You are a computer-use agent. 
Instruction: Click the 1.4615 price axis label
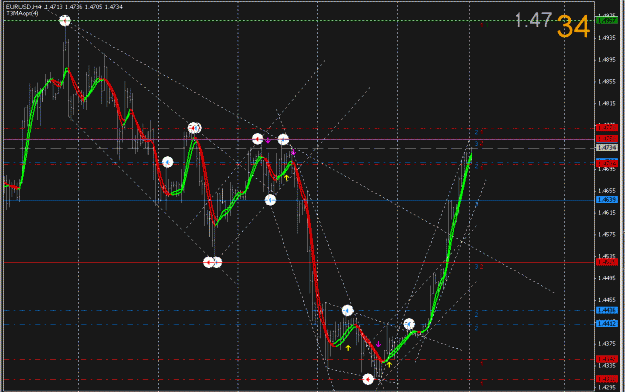point(607,213)
